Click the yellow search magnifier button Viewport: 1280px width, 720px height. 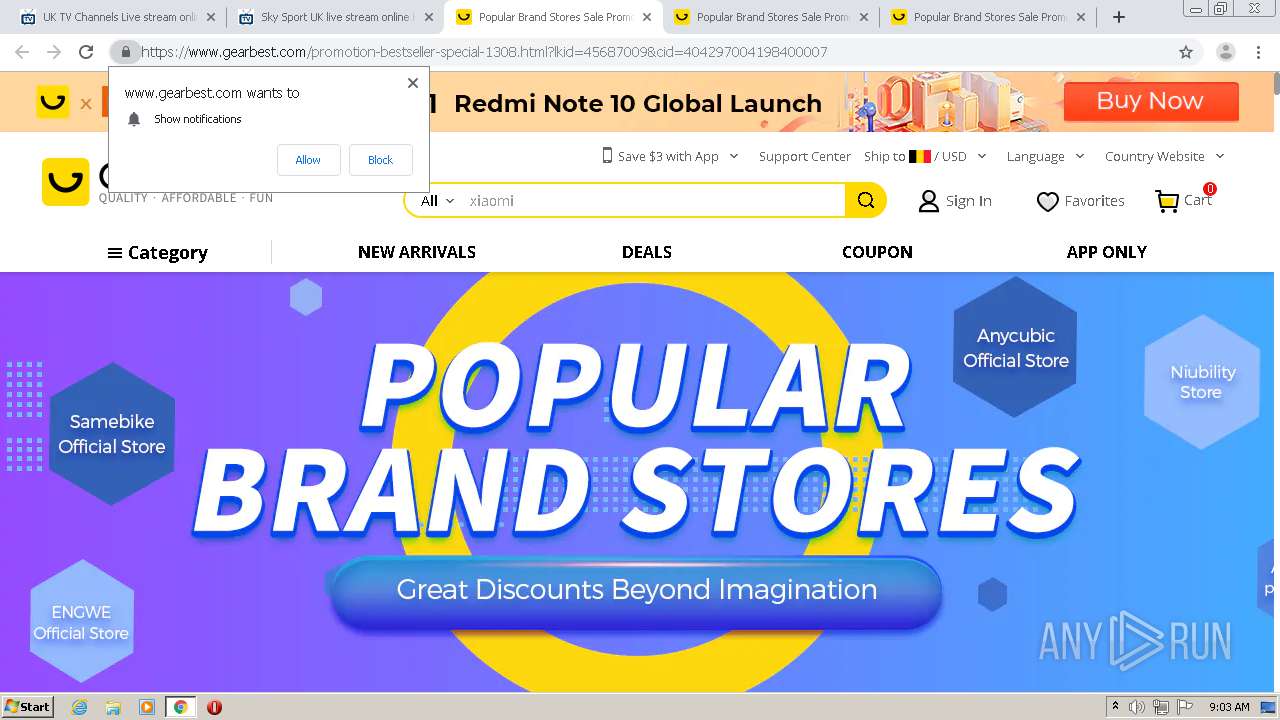coord(866,200)
